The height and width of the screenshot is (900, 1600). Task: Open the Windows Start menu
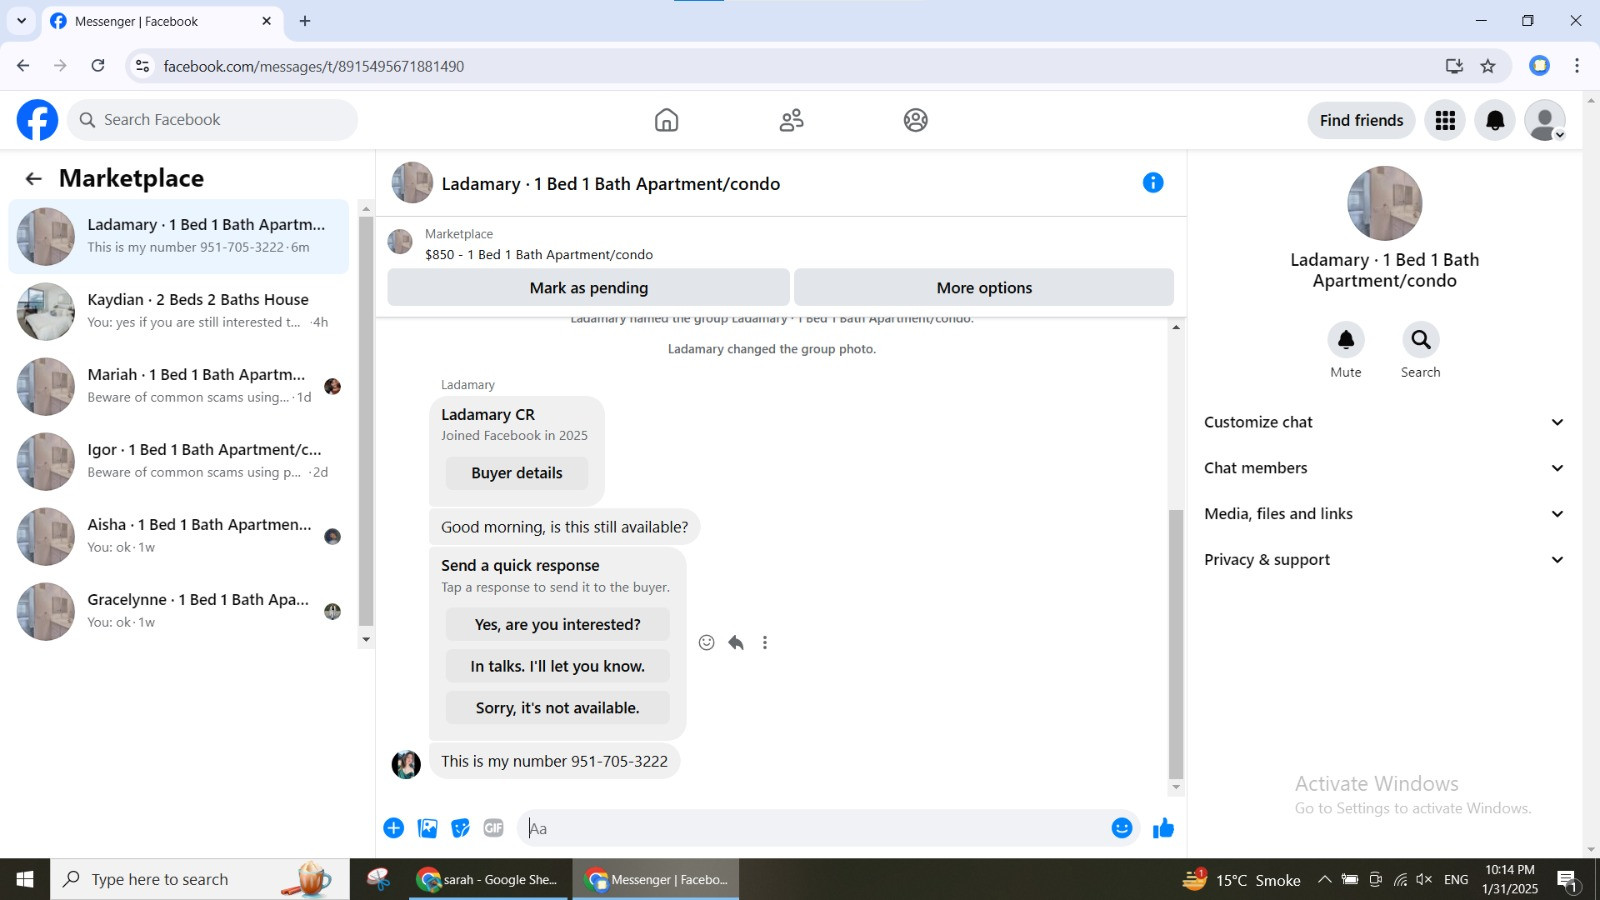pos(25,879)
